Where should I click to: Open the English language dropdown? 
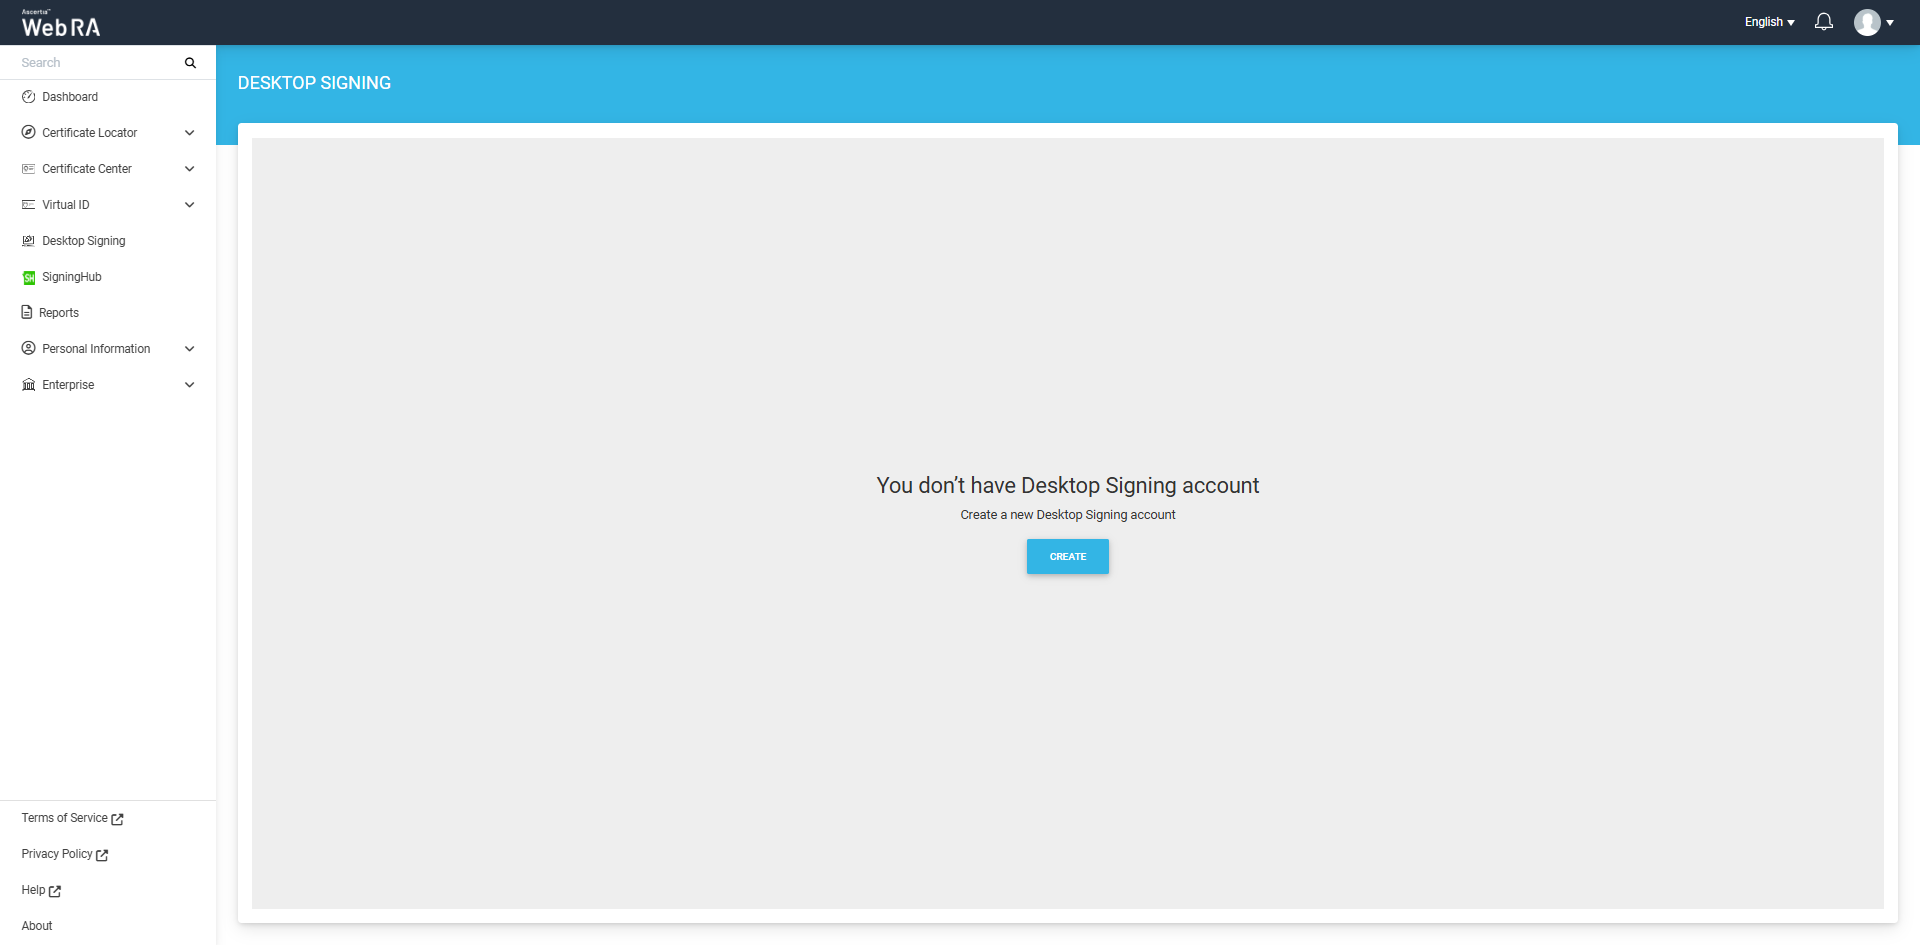coord(1769,22)
